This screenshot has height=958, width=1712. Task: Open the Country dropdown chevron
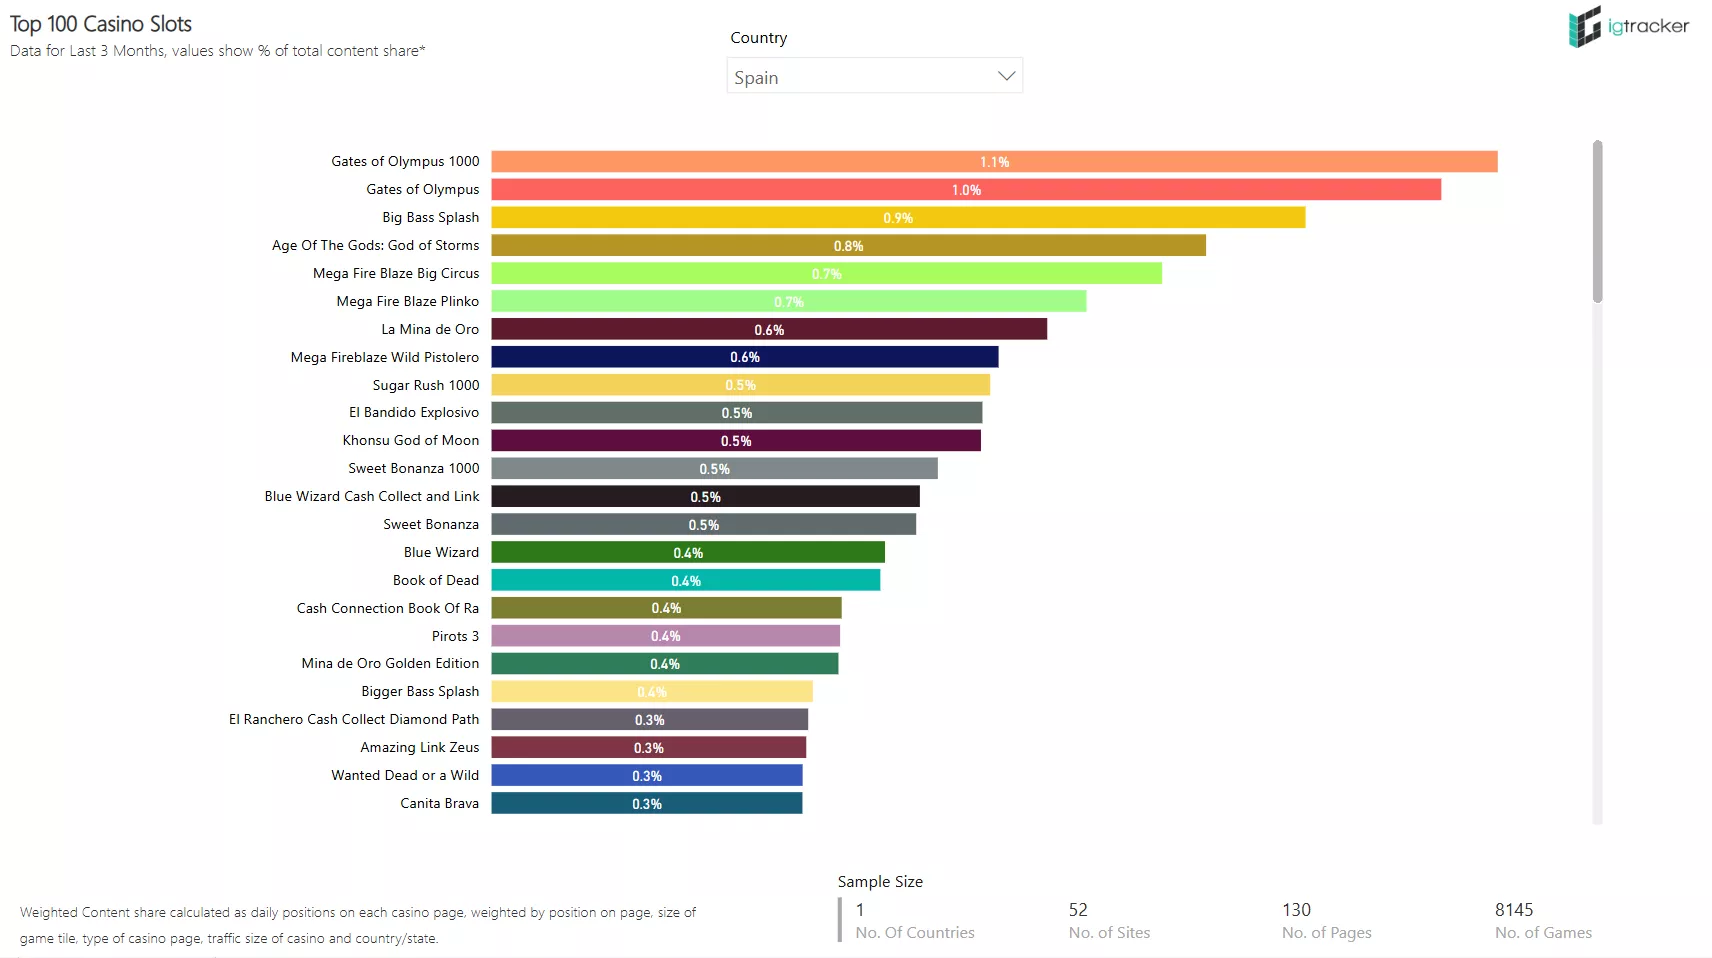pos(1006,76)
